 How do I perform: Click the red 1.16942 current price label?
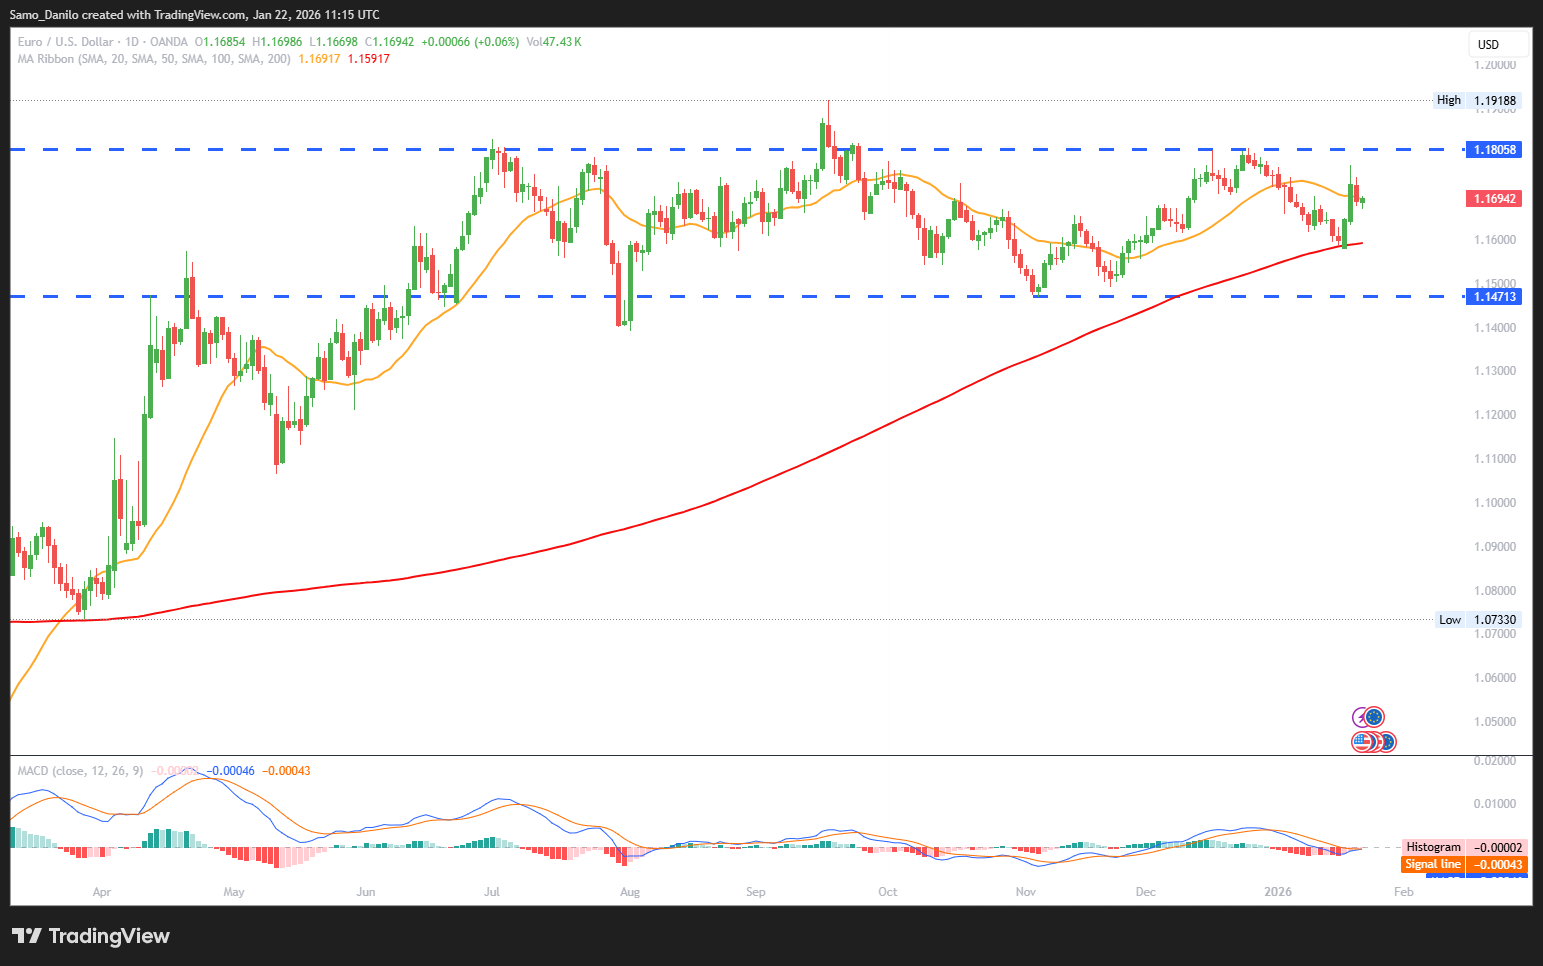pos(1494,199)
